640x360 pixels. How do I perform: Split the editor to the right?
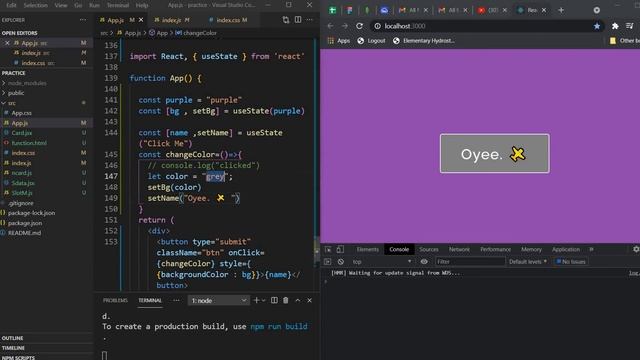(298, 20)
